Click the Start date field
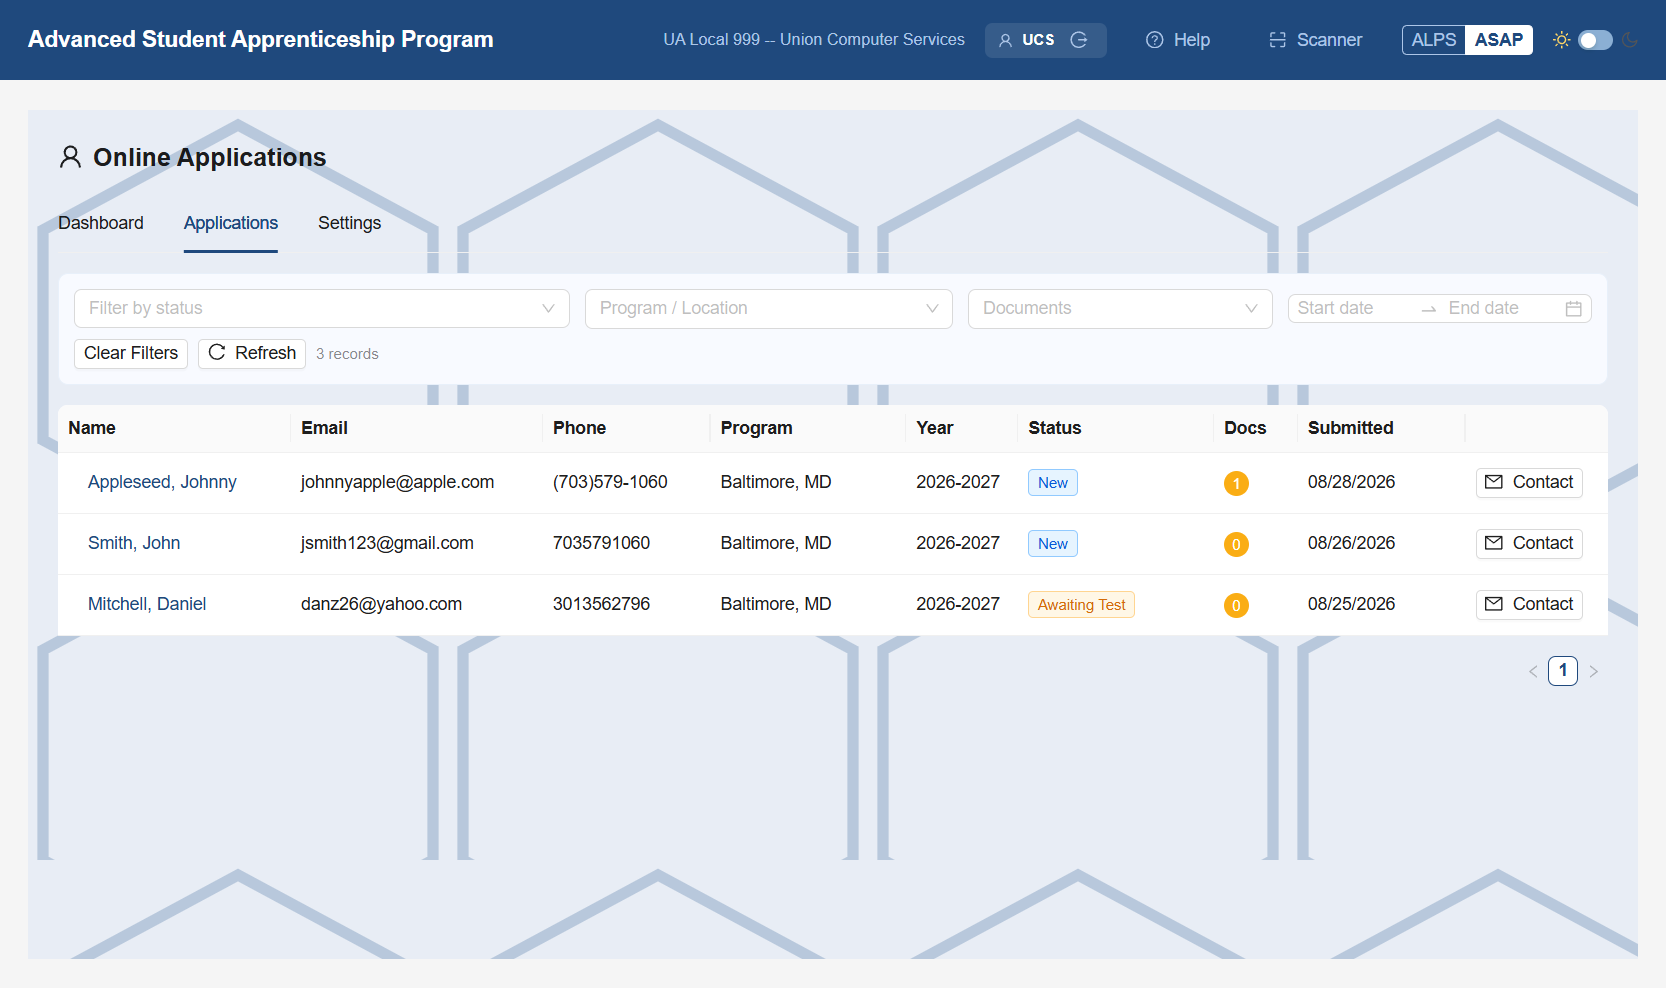The height and width of the screenshot is (988, 1666). point(1351,308)
